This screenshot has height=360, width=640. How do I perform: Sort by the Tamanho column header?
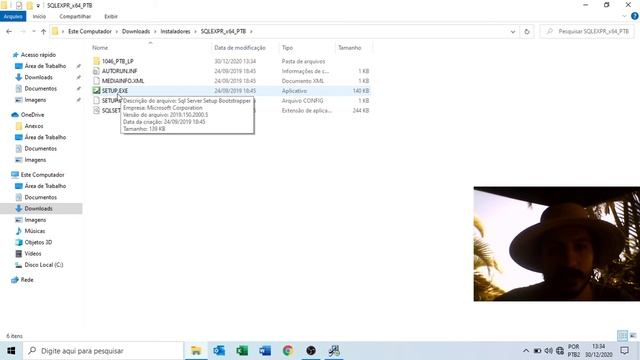click(350, 48)
